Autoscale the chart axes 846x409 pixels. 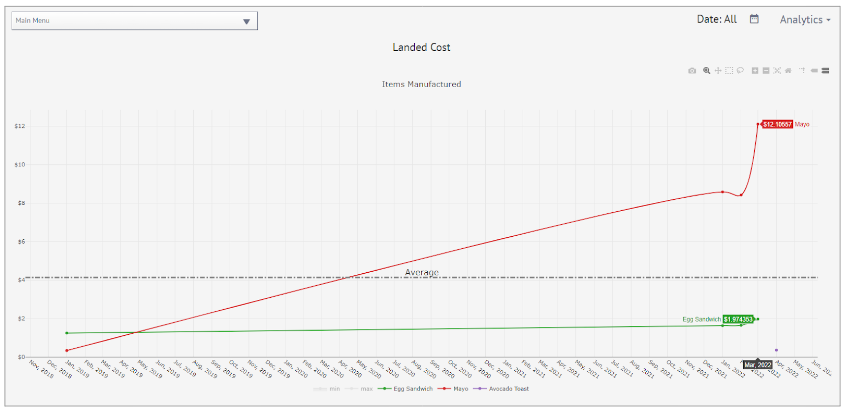(777, 71)
